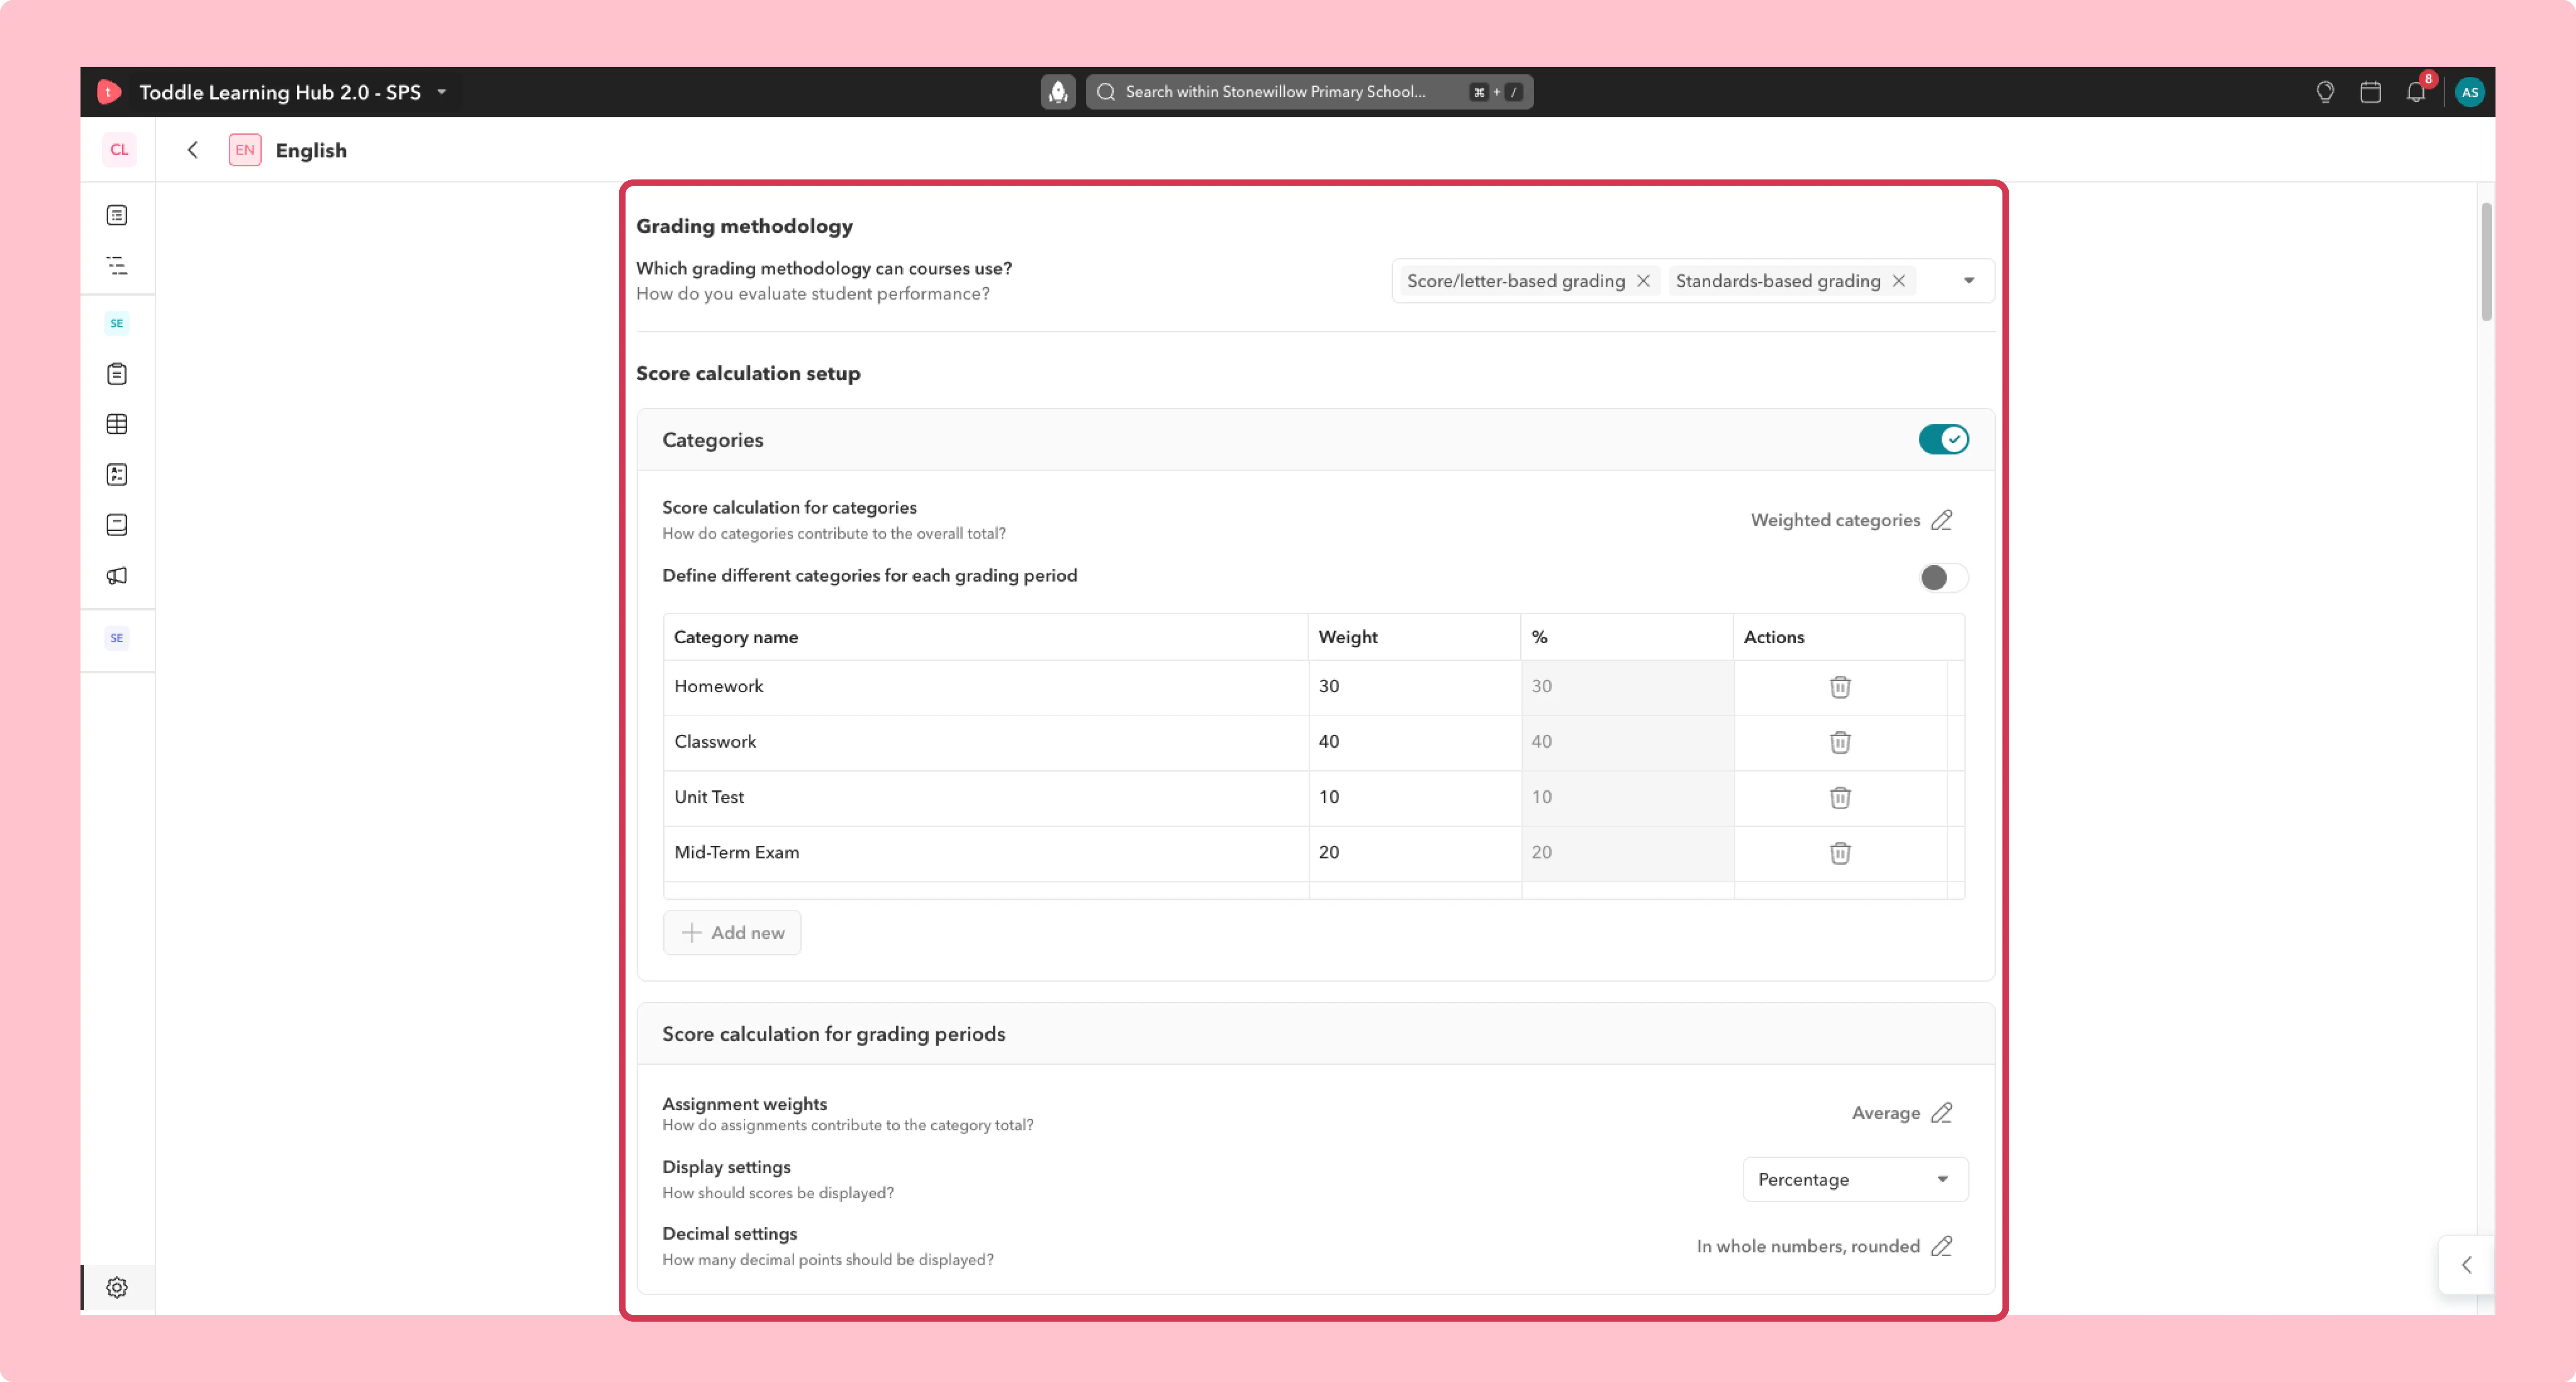Delete the Classwork category
Viewport: 2576px width, 1382px height.
1840,742
